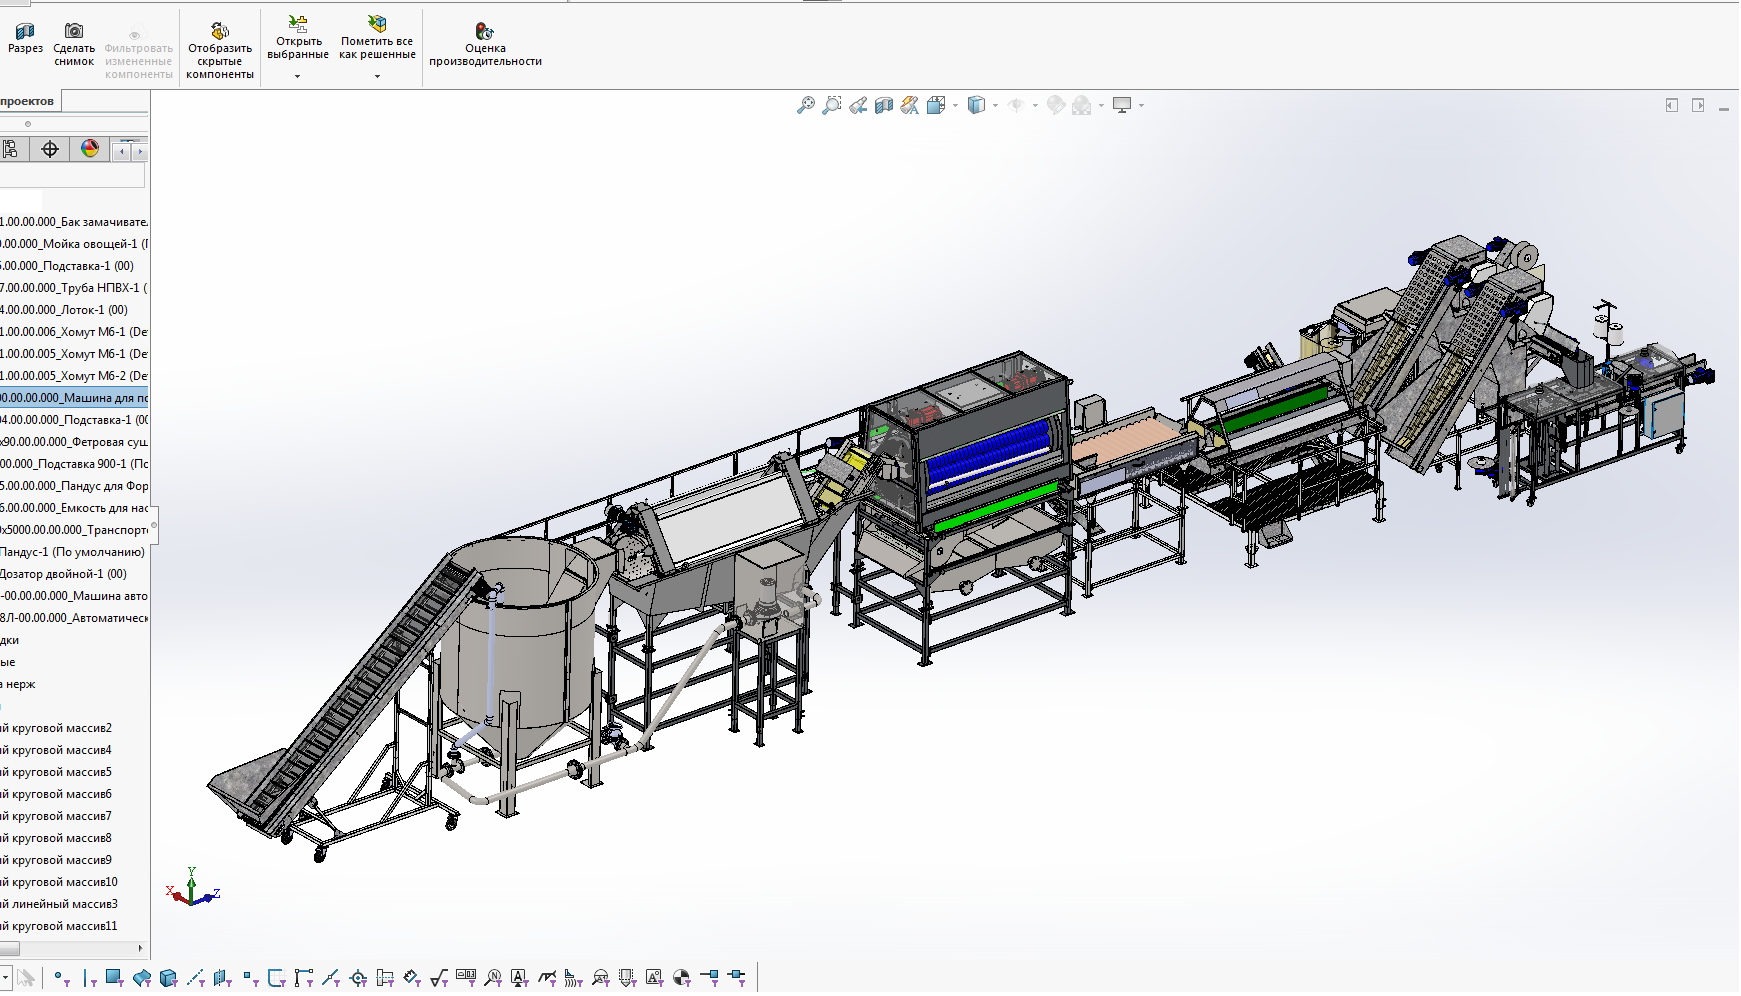Image resolution: width=1741 pixels, height=996 pixels.
Task: Click the left arrow in manager tabs
Action: point(122,152)
